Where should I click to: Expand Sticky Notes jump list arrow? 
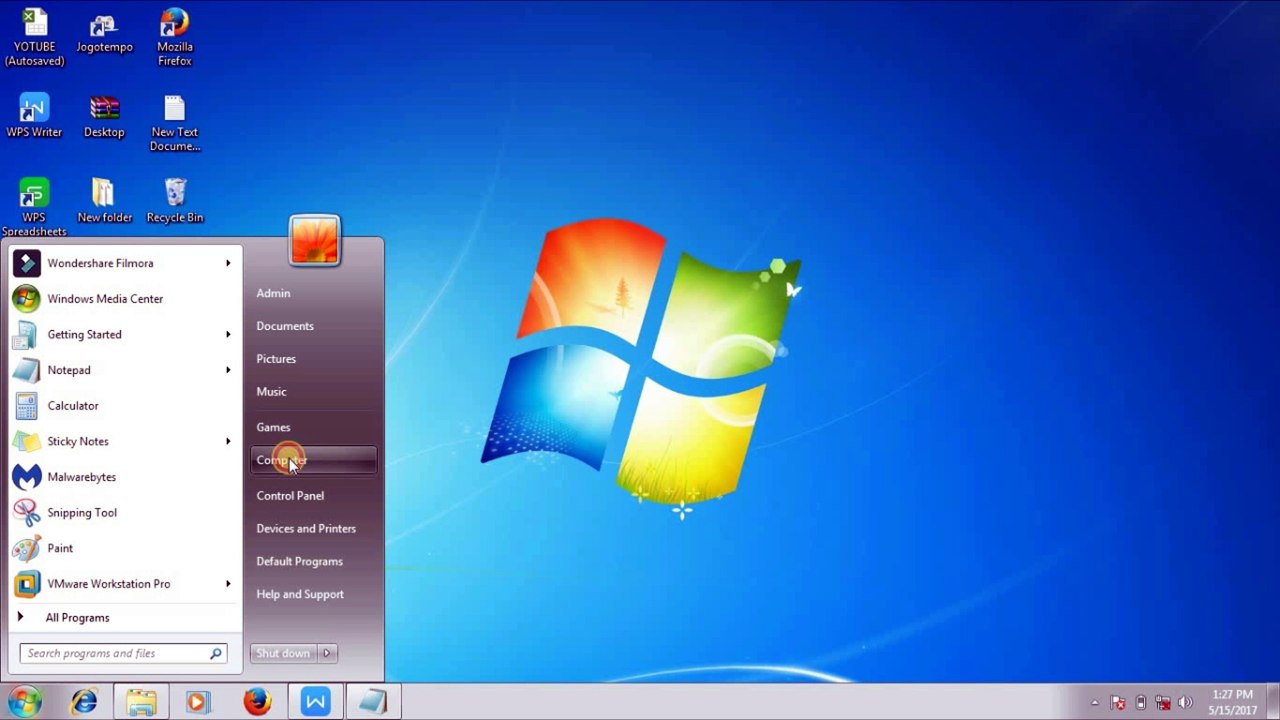(x=228, y=441)
